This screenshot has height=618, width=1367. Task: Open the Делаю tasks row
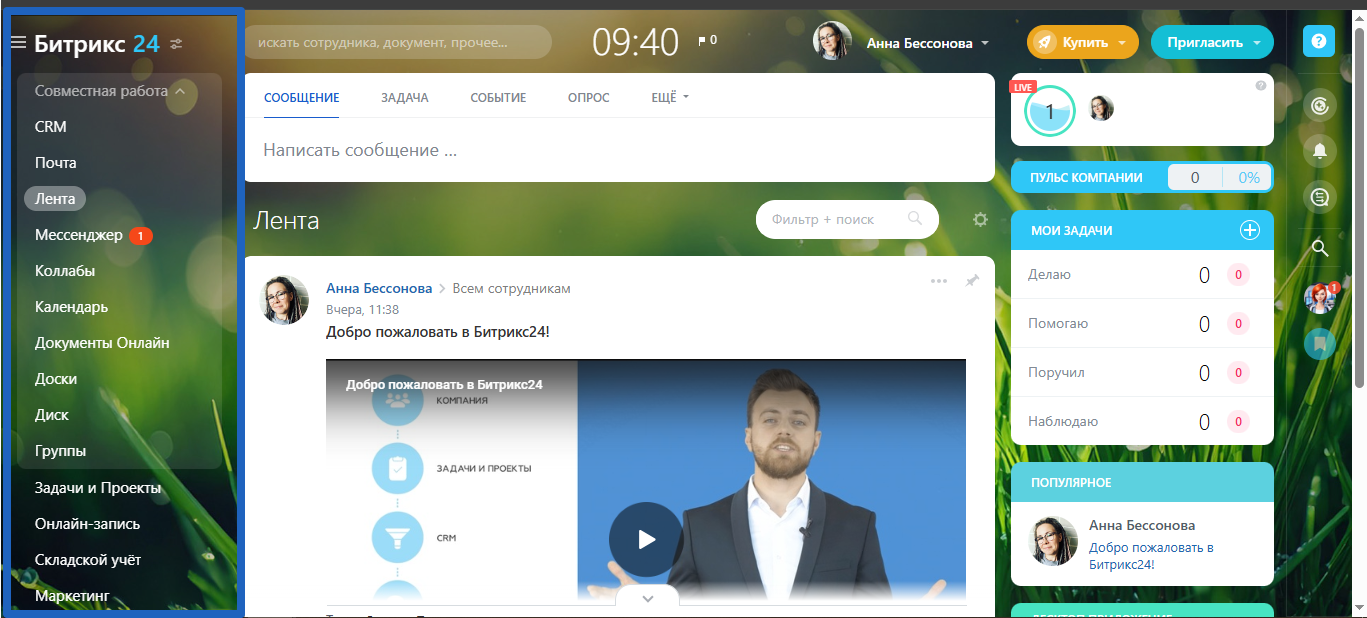pos(1142,274)
